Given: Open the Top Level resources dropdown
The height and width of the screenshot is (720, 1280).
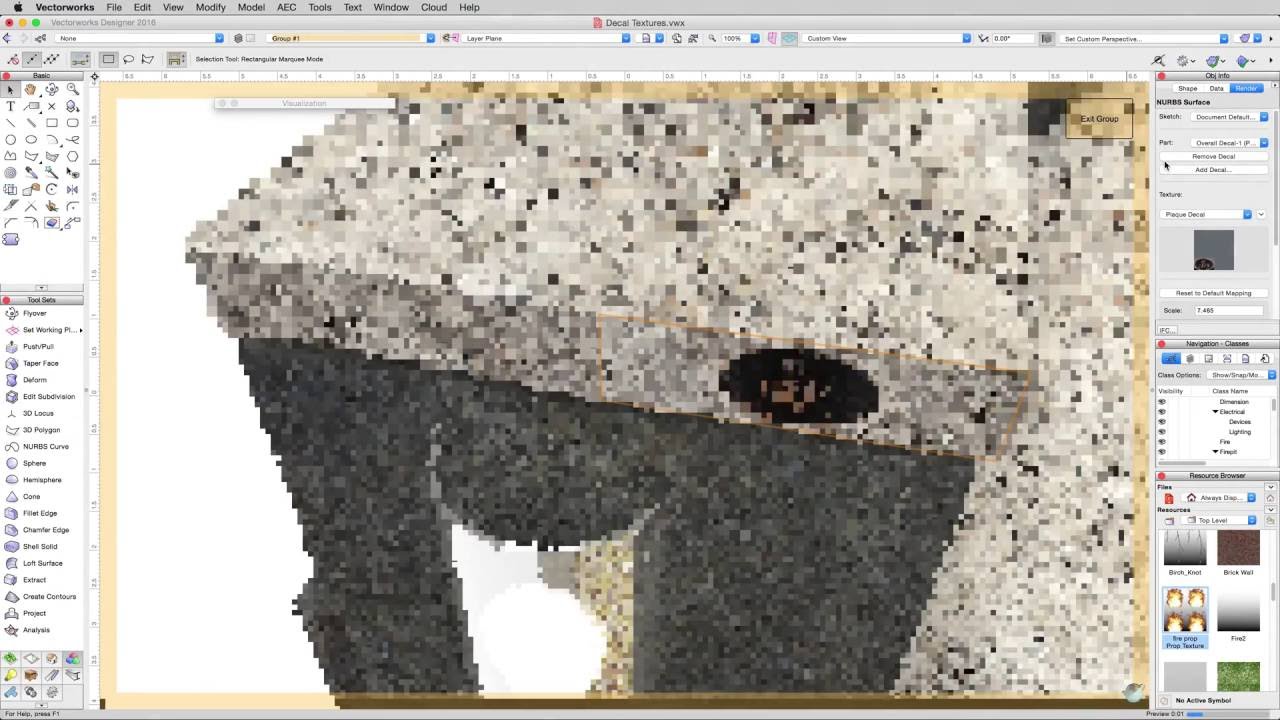Looking at the screenshot, I should pos(1219,521).
